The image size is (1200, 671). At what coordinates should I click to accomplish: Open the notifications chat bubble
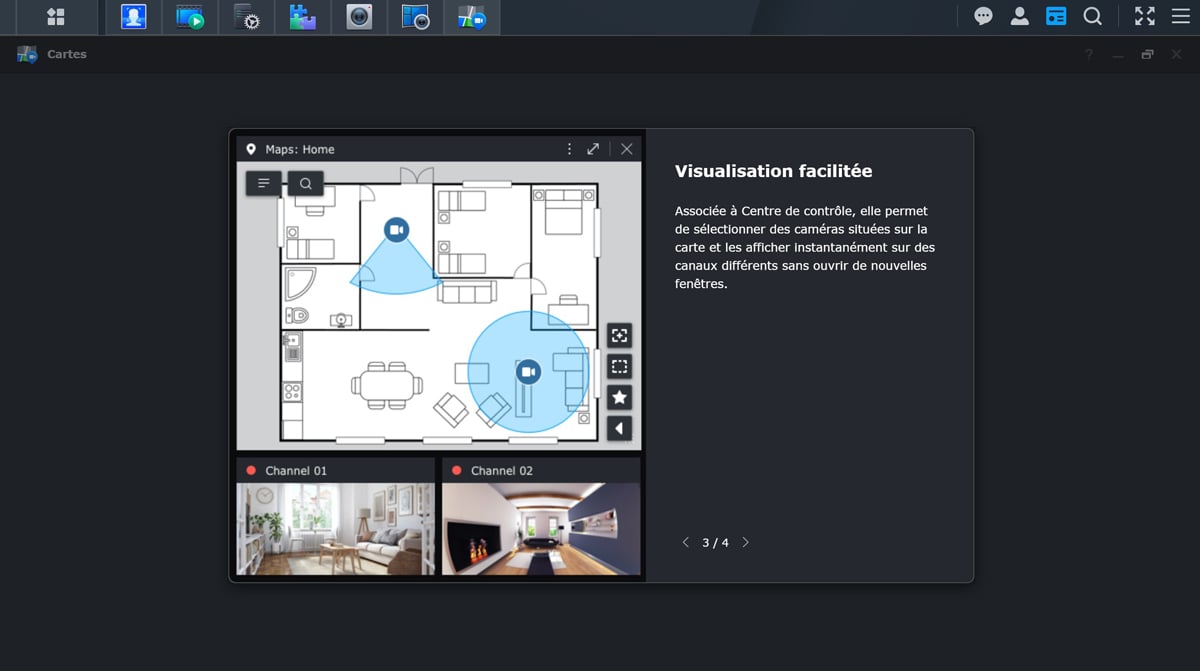[x=983, y=16]
